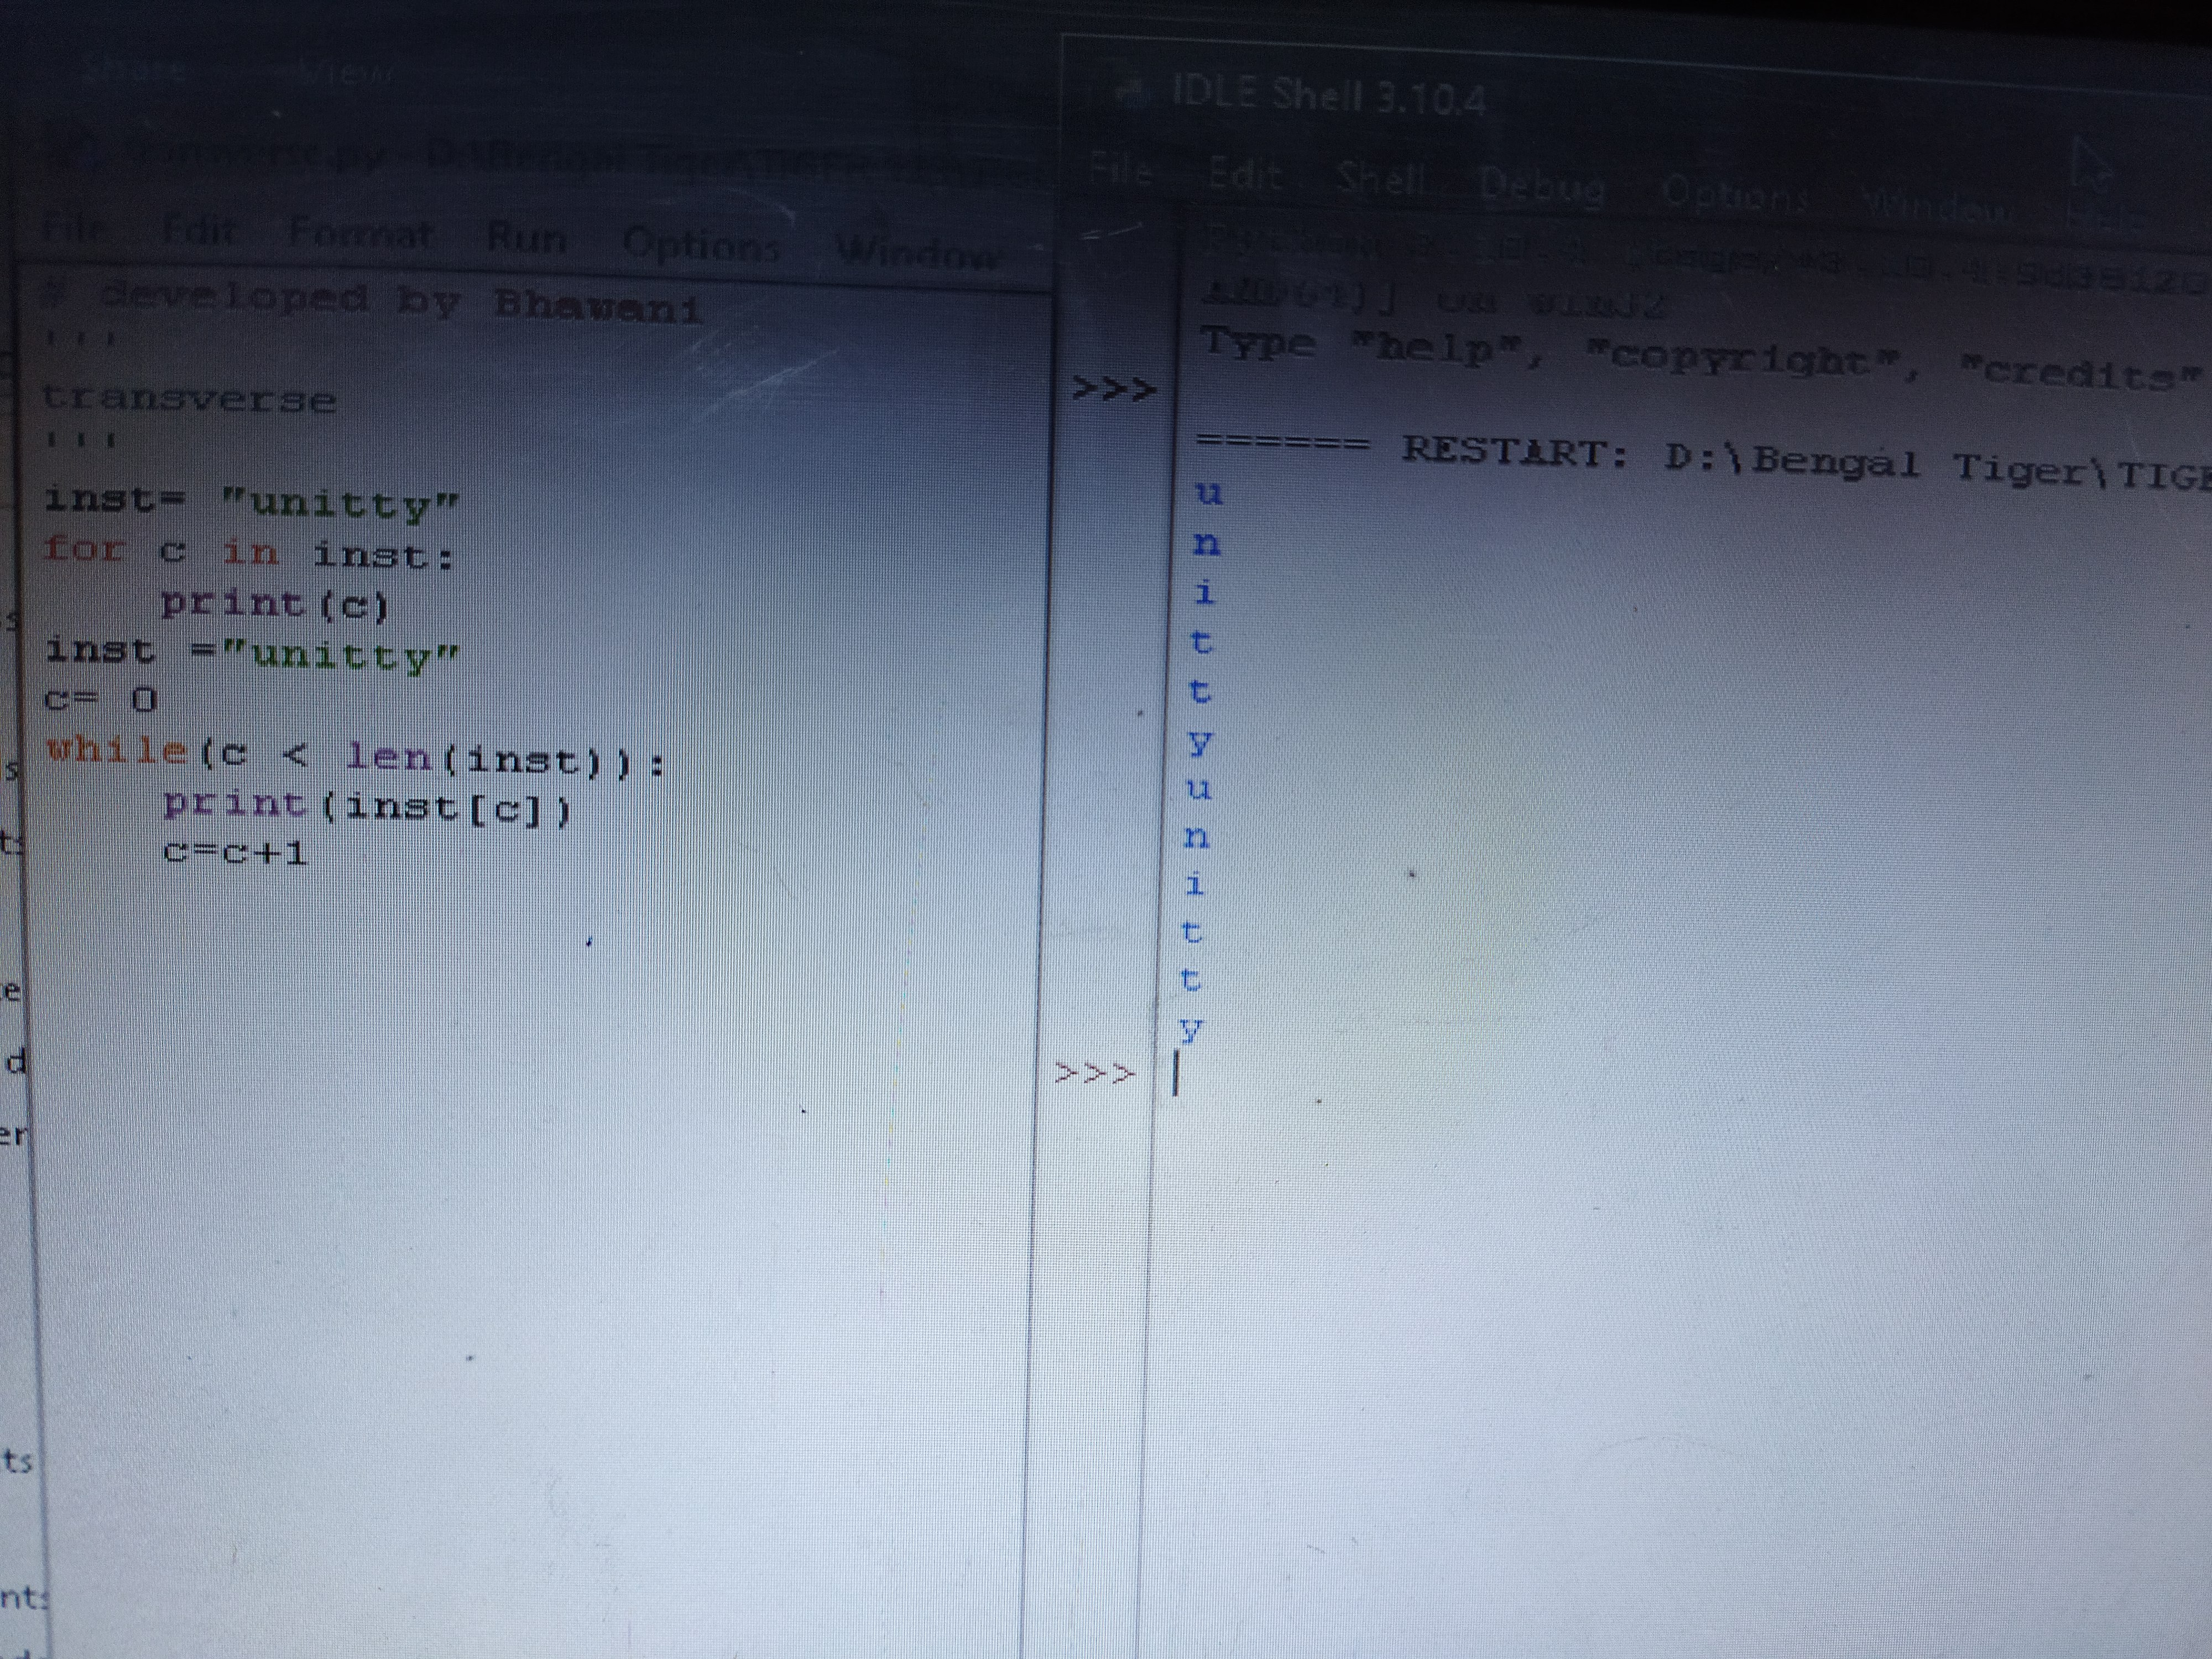This screenshot has height=1659, width=2212.
Task: Click the IDLE Shell title bar icon
Action: tap(1134, 92)
